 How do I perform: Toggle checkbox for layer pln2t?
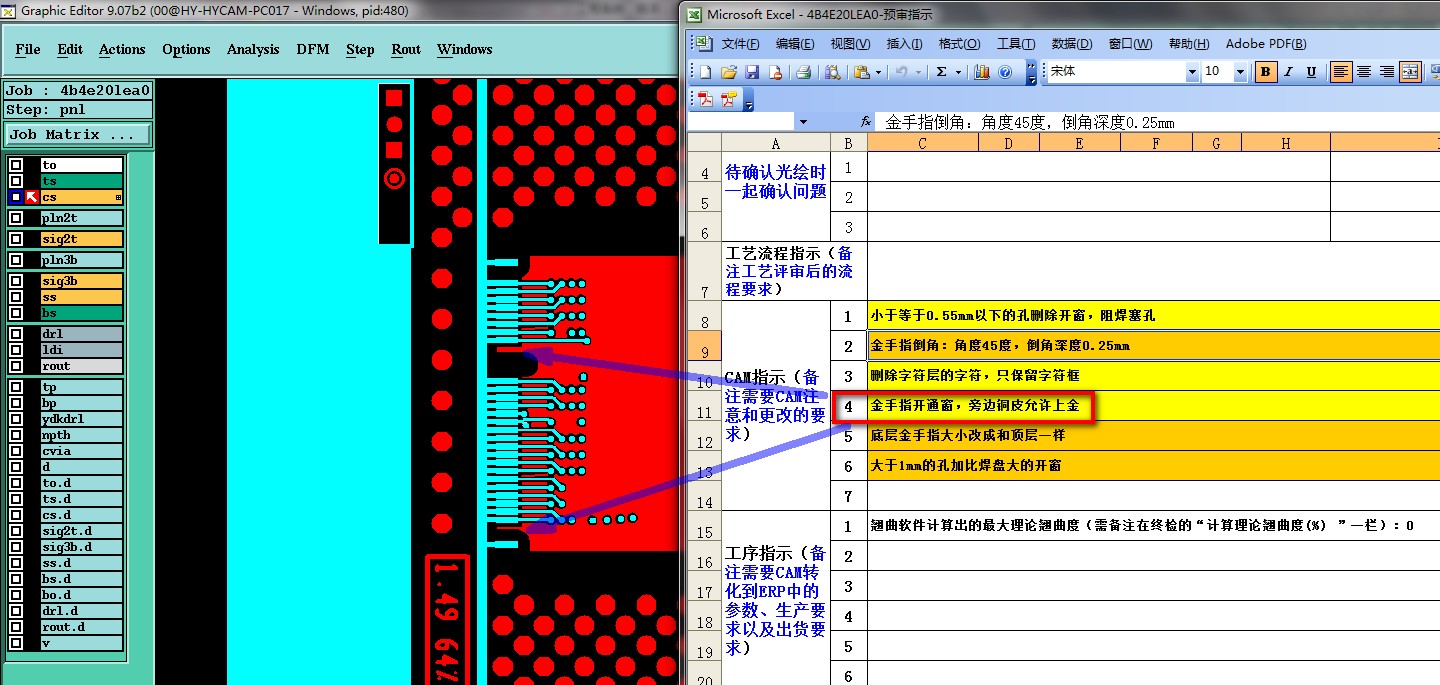[x=16, y=218]
